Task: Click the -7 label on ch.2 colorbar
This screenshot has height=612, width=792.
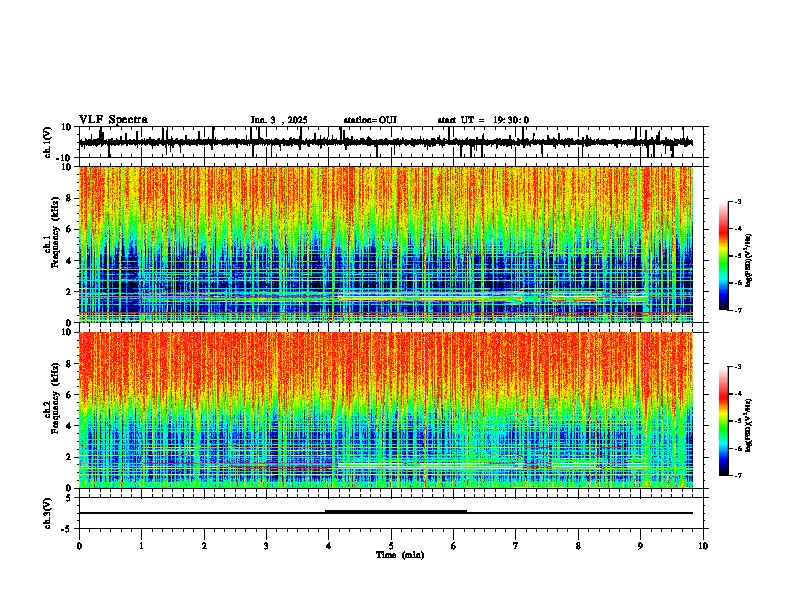Action: pos(738,476)
